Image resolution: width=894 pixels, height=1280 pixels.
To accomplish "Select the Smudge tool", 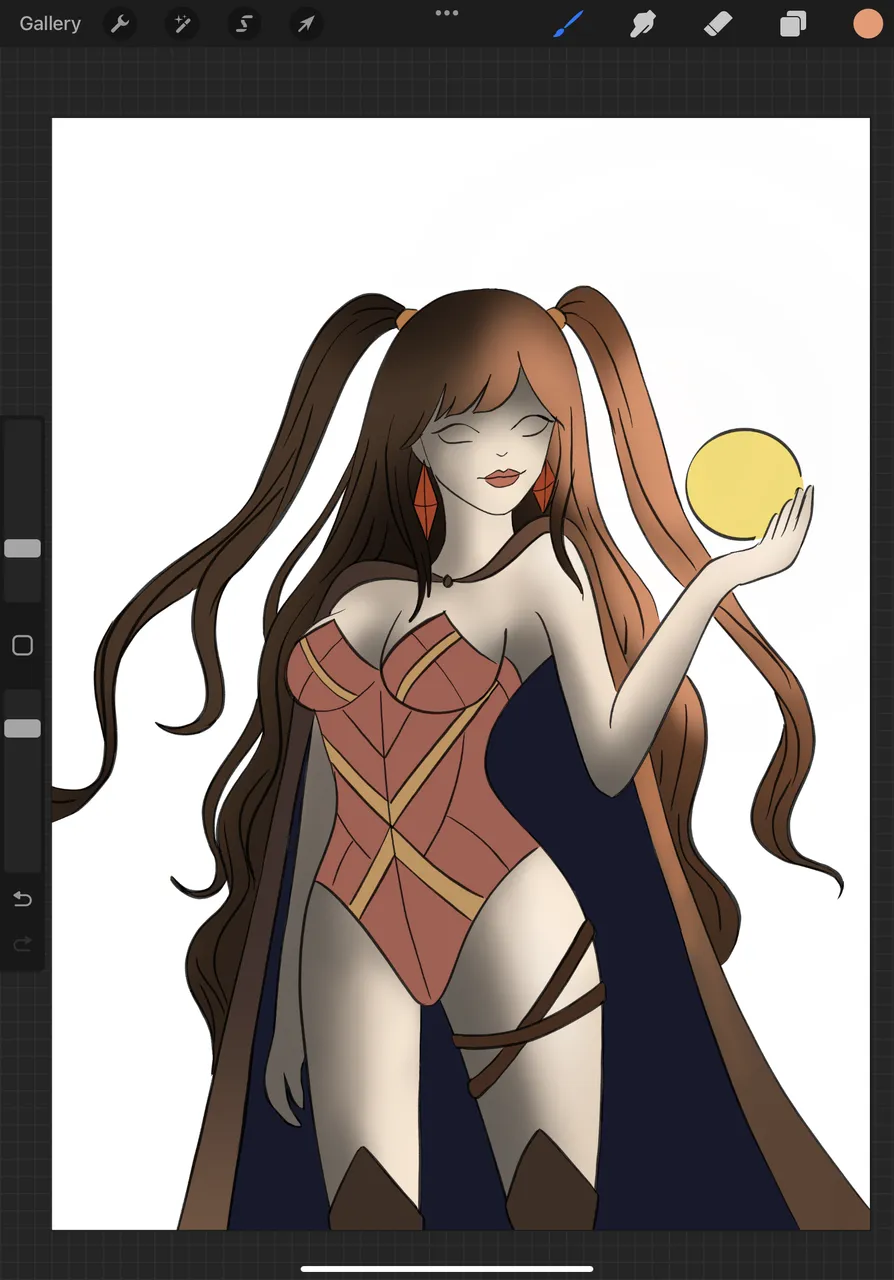I will (x=643, y=24).
